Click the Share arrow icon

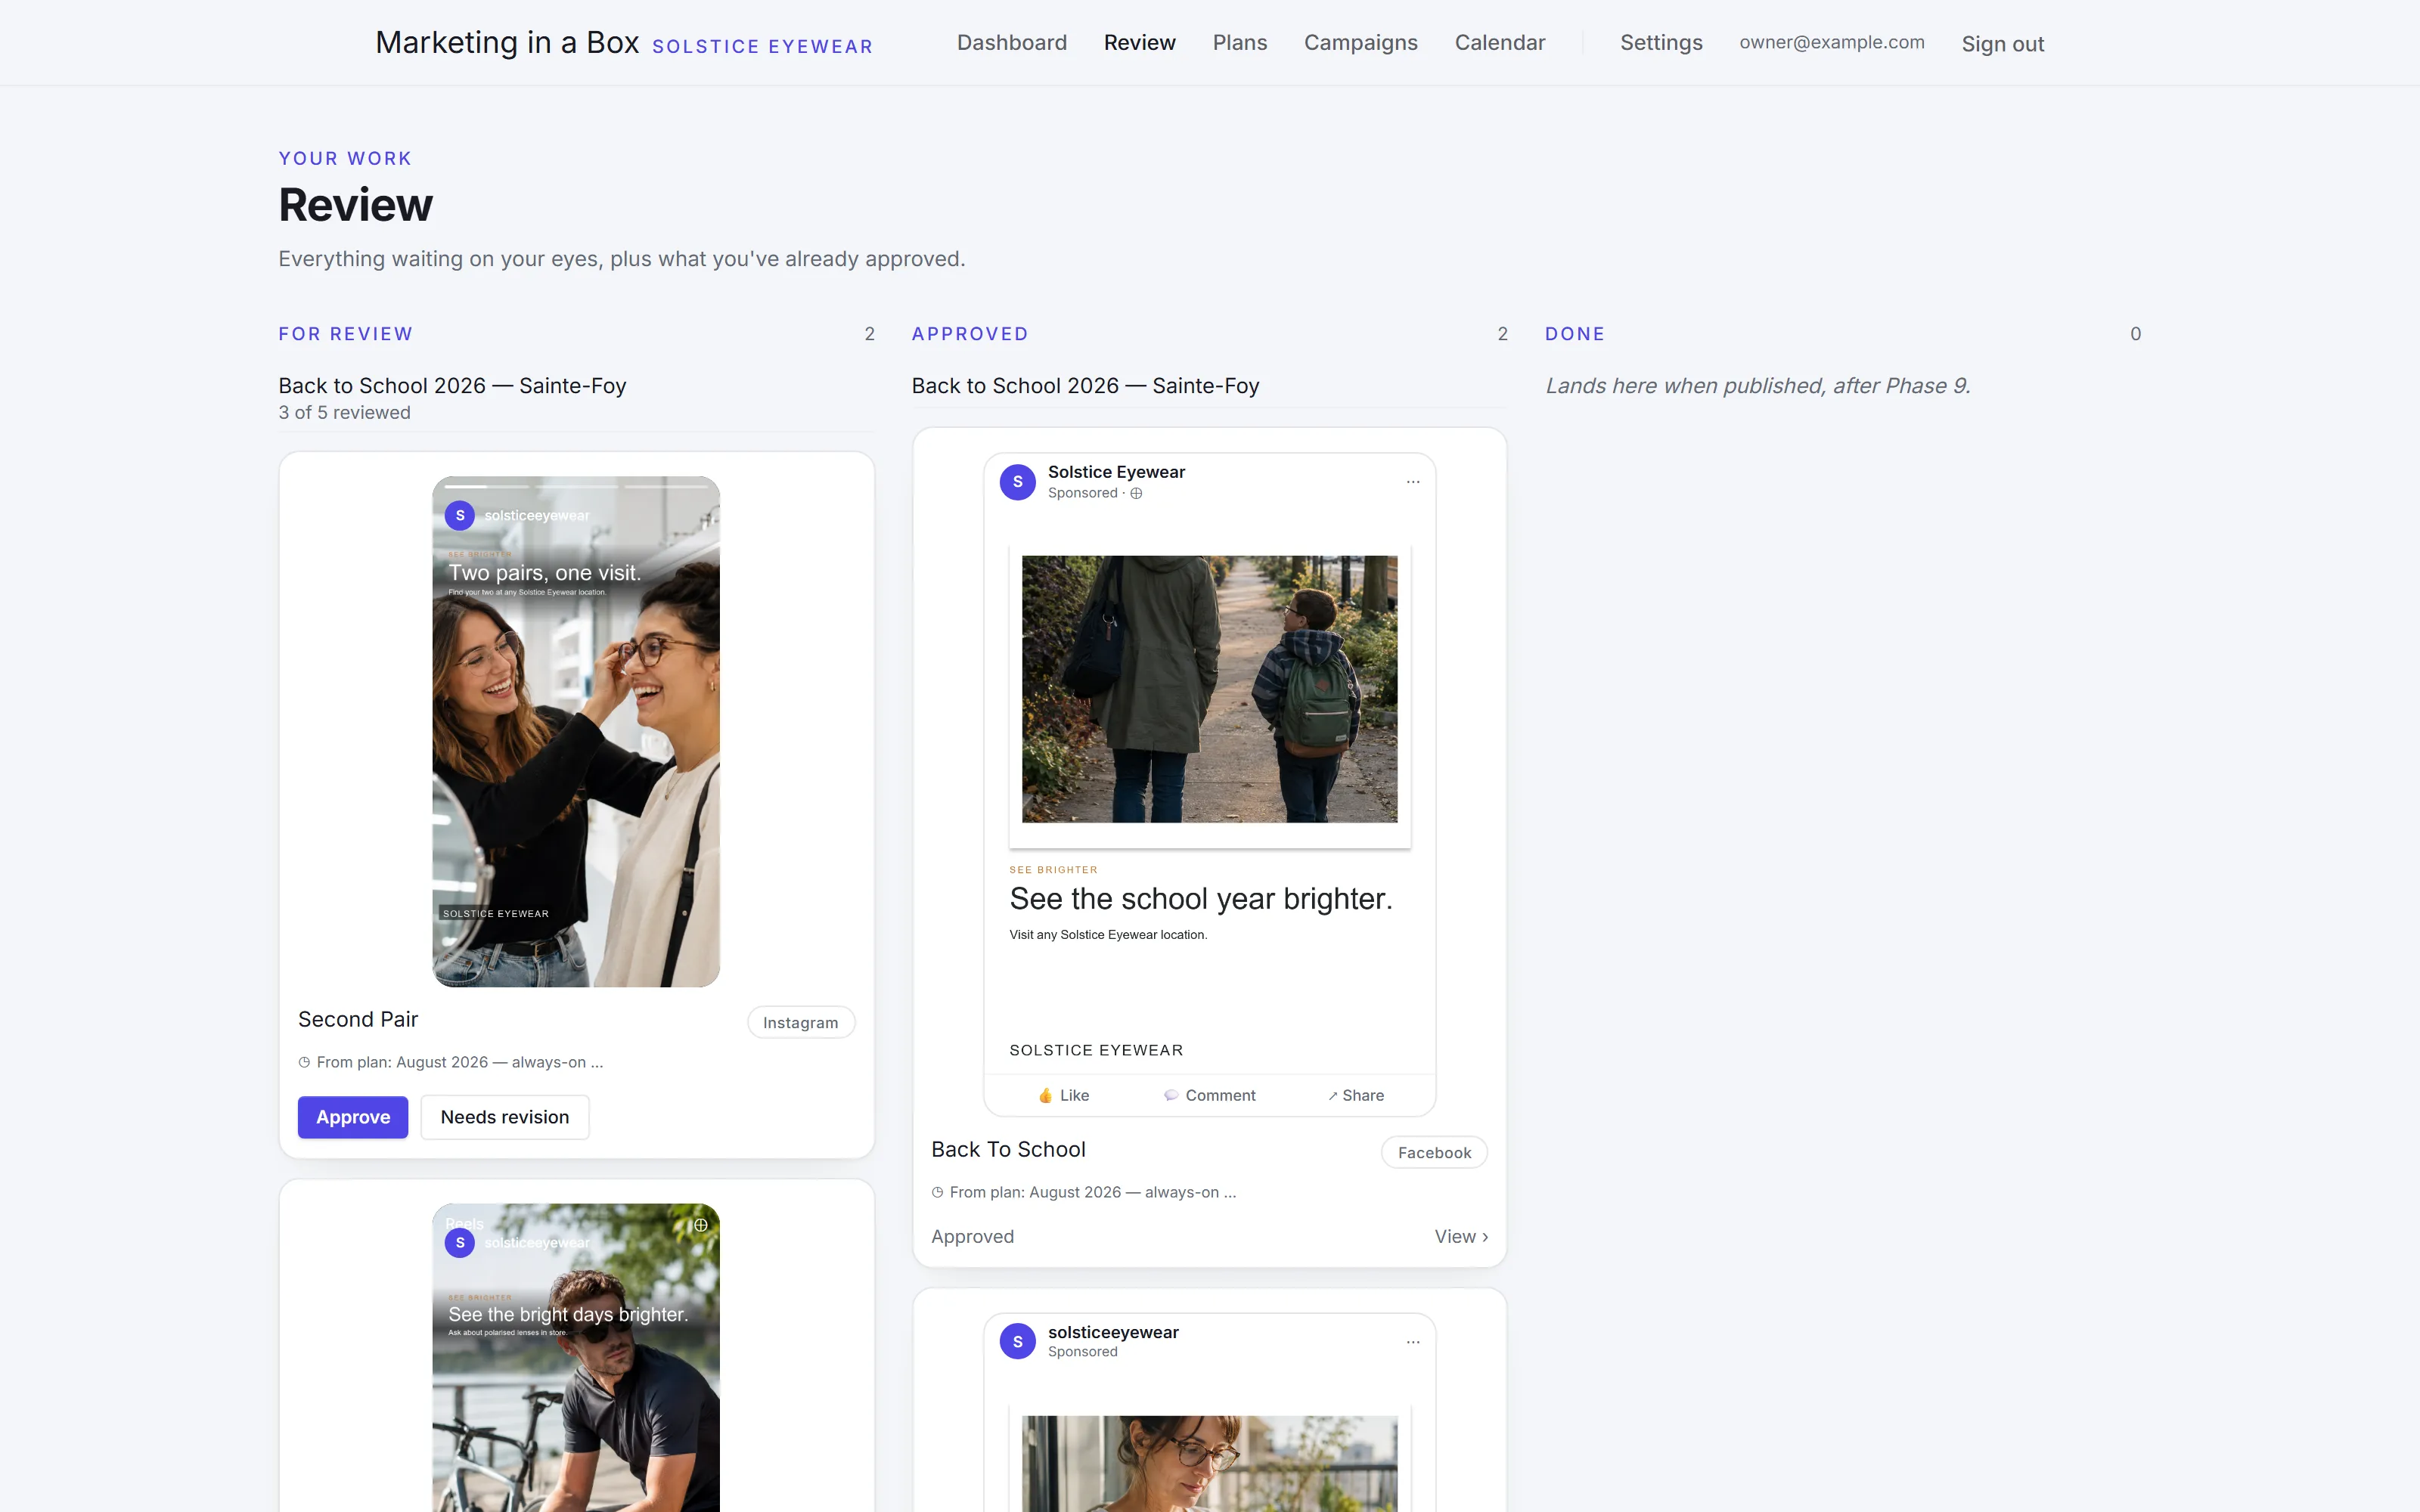(x=1332, y=1096)
